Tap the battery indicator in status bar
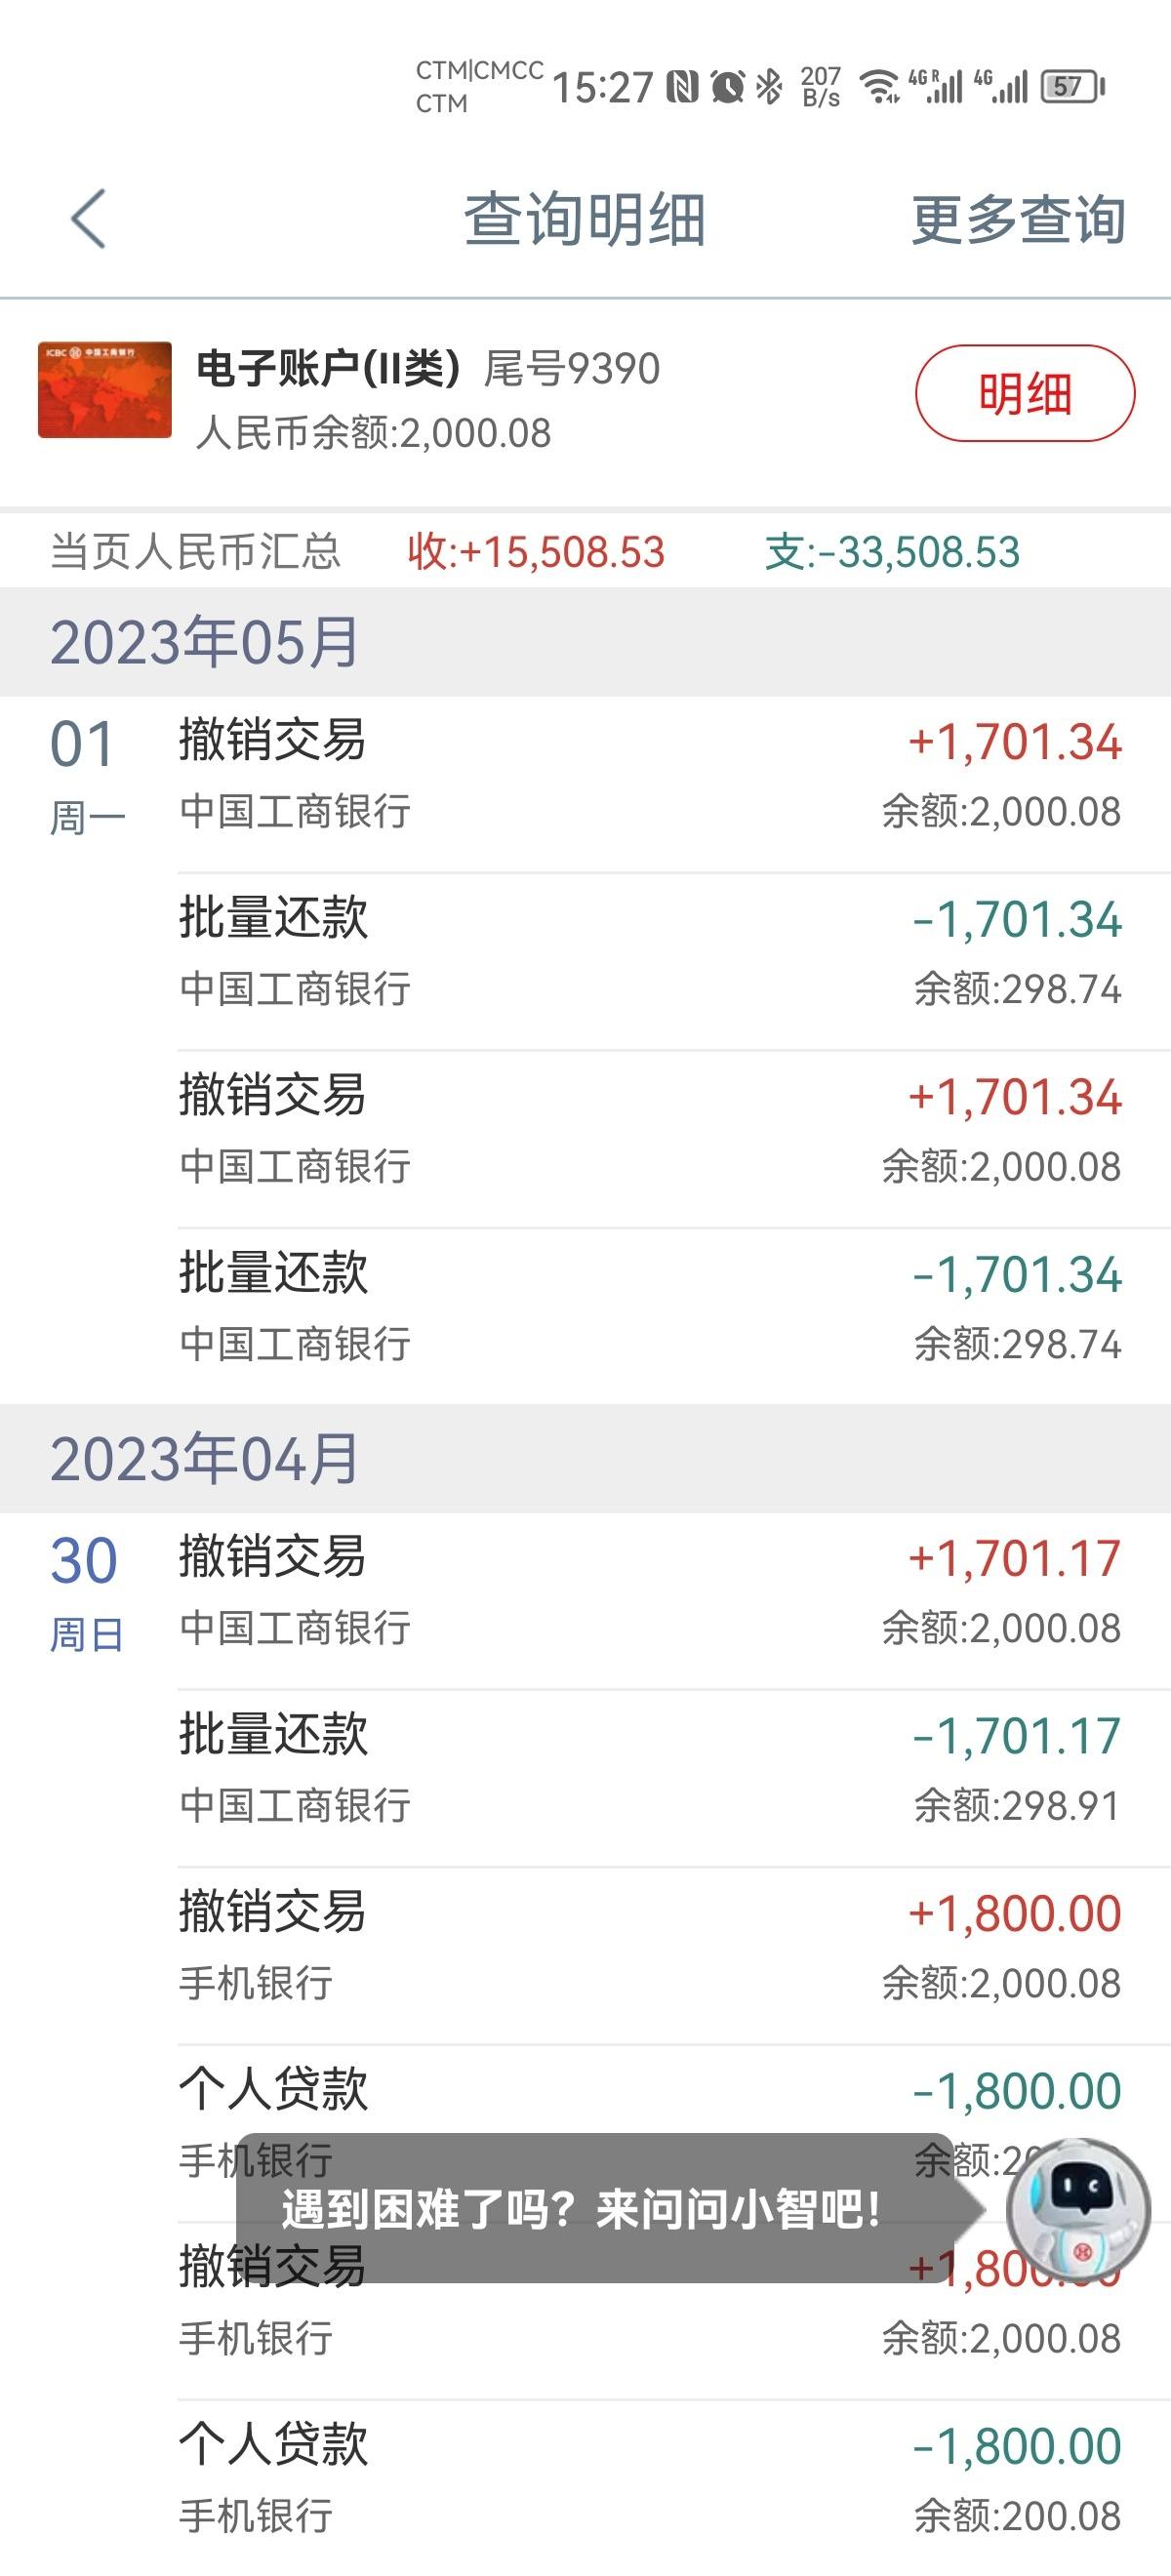 [1072, 87]
